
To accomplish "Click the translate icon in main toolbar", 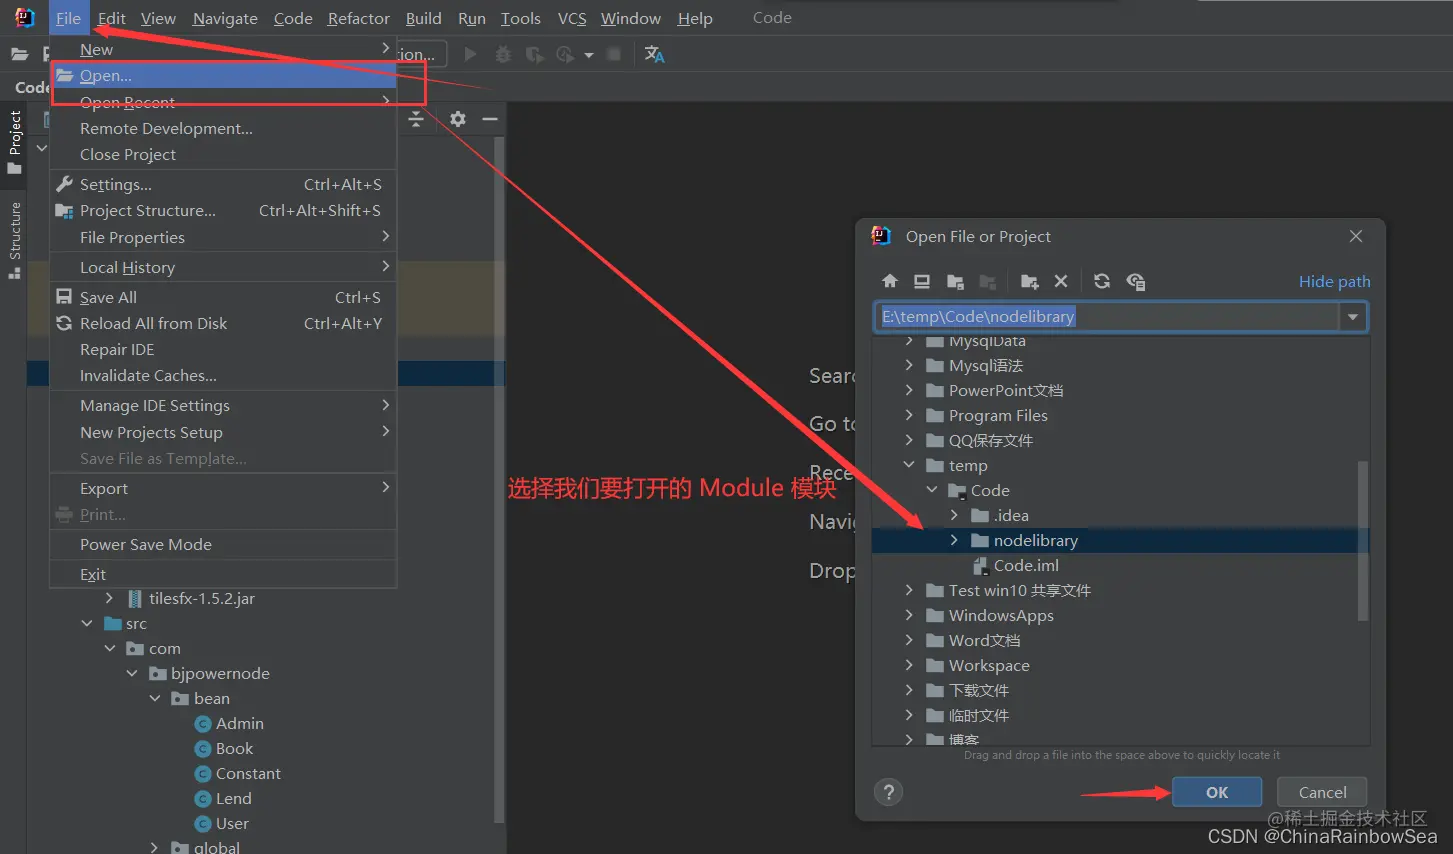I will click(655, 54).
